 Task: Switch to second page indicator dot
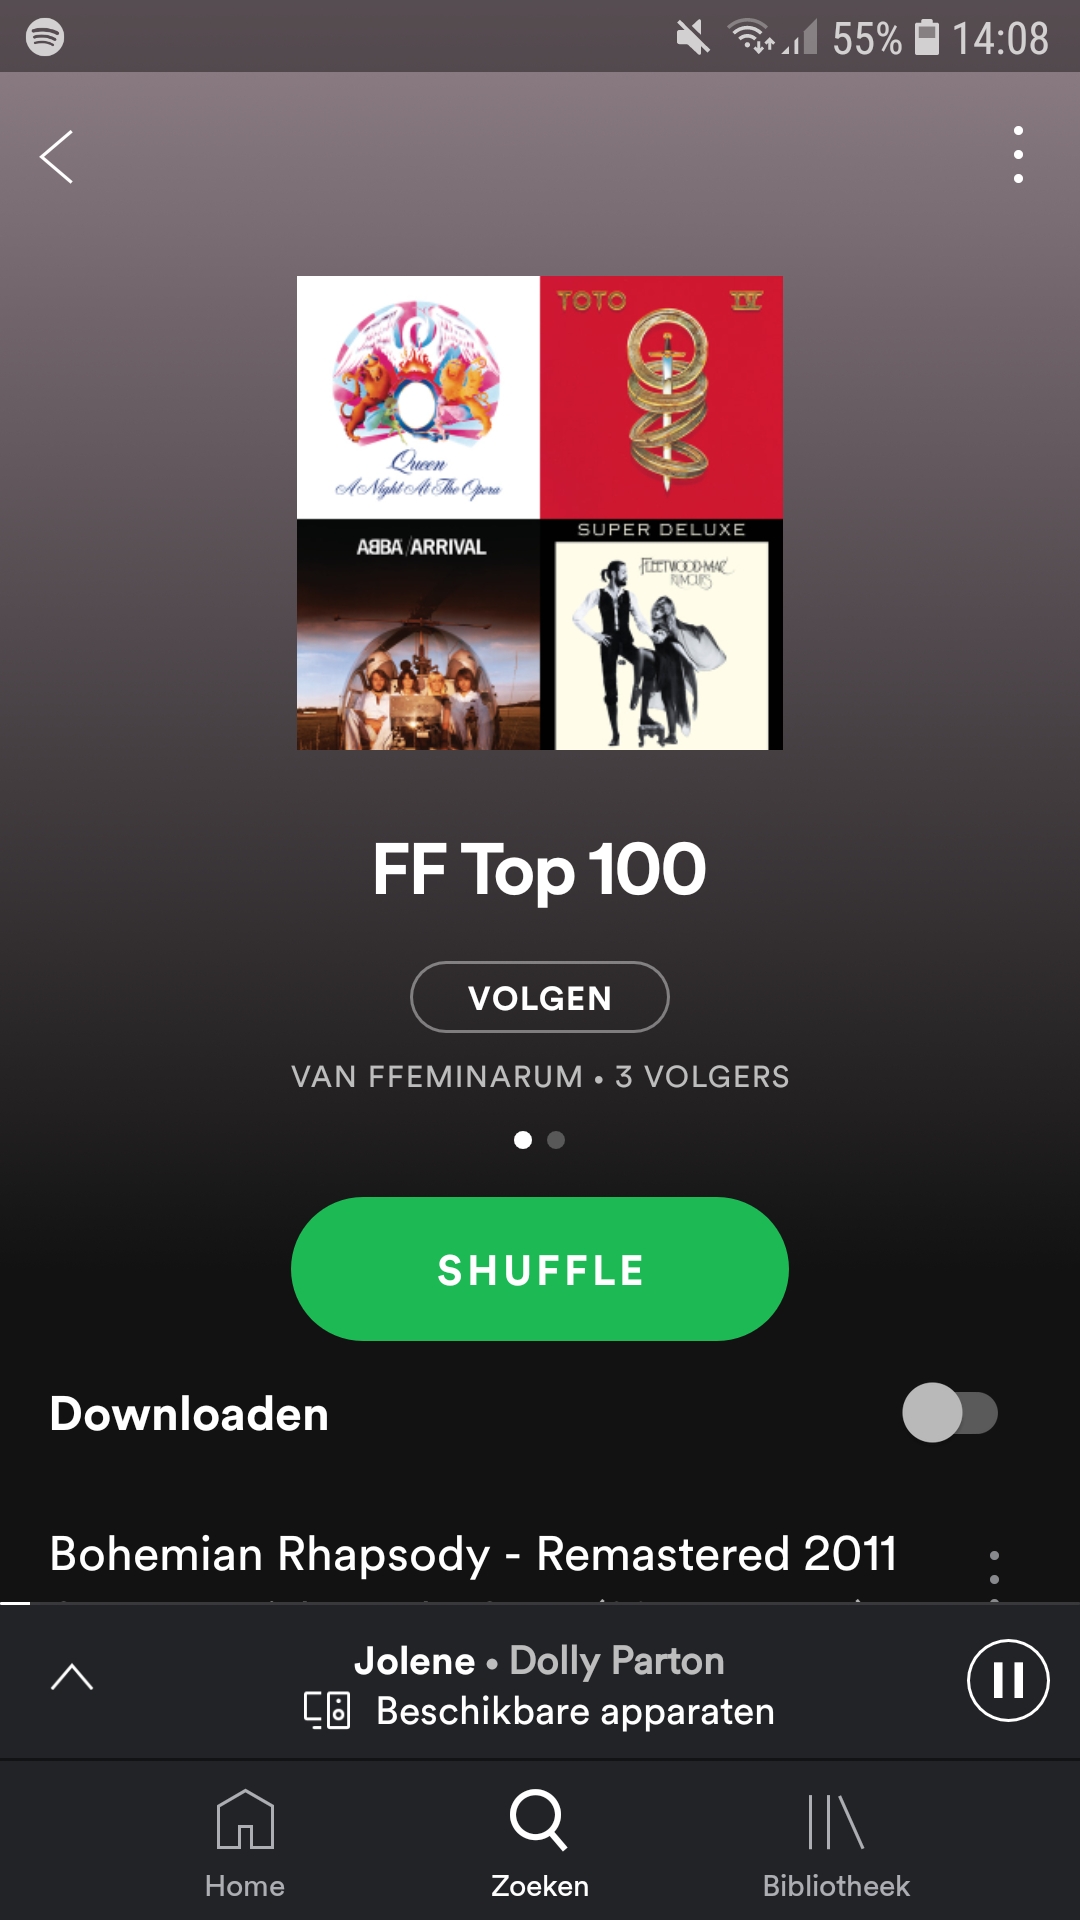point(556,1140)
